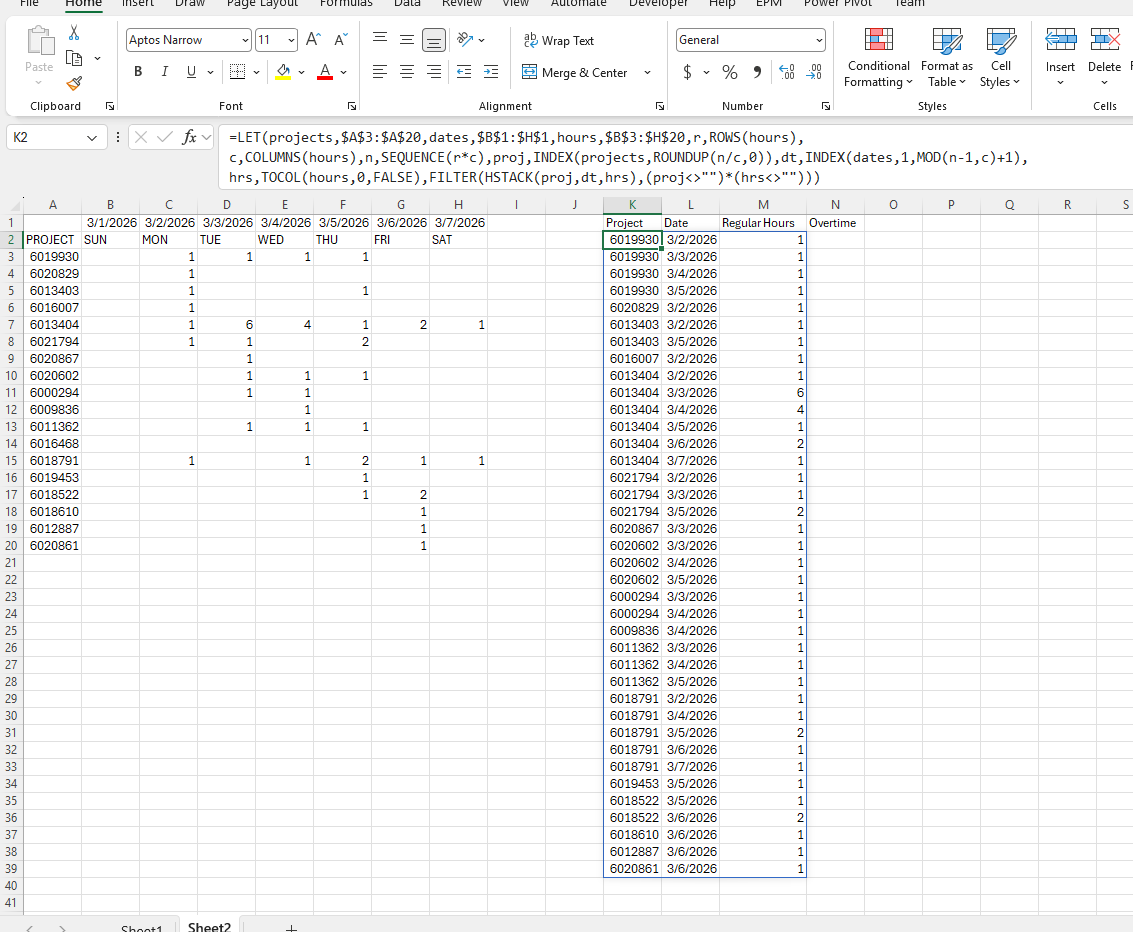Switch to the Formulas tab
The image size is (1133, 932).
pyautogui.click(x=346, y=3)
